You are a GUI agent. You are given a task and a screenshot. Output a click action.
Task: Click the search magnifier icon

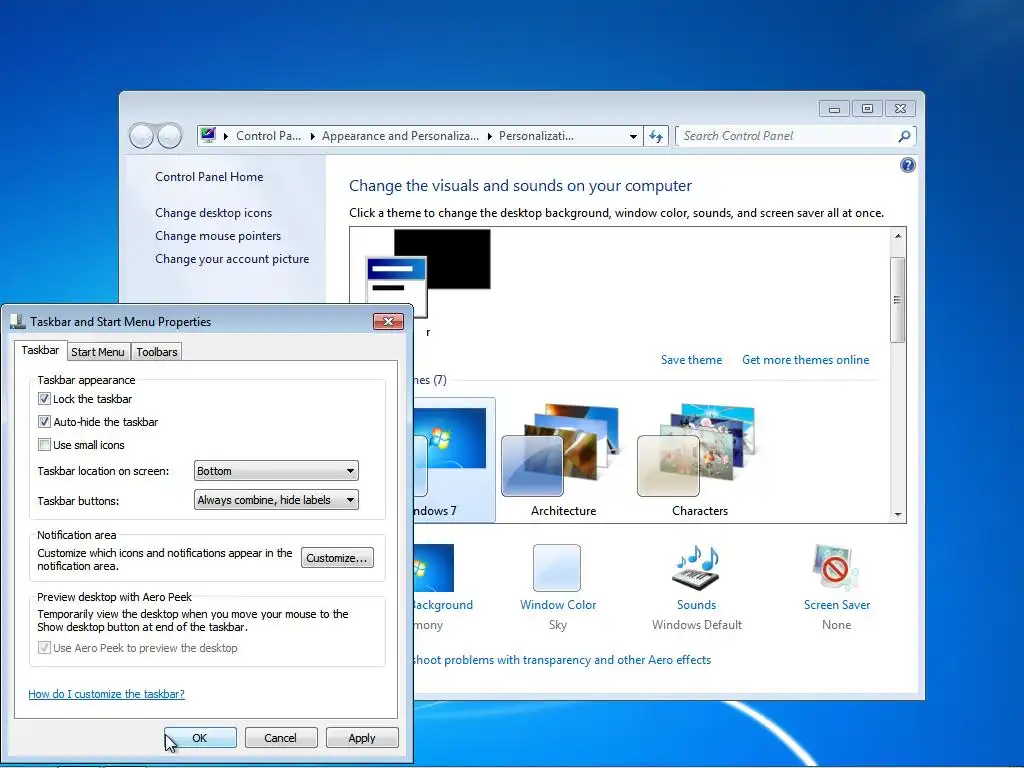point(904,136)
